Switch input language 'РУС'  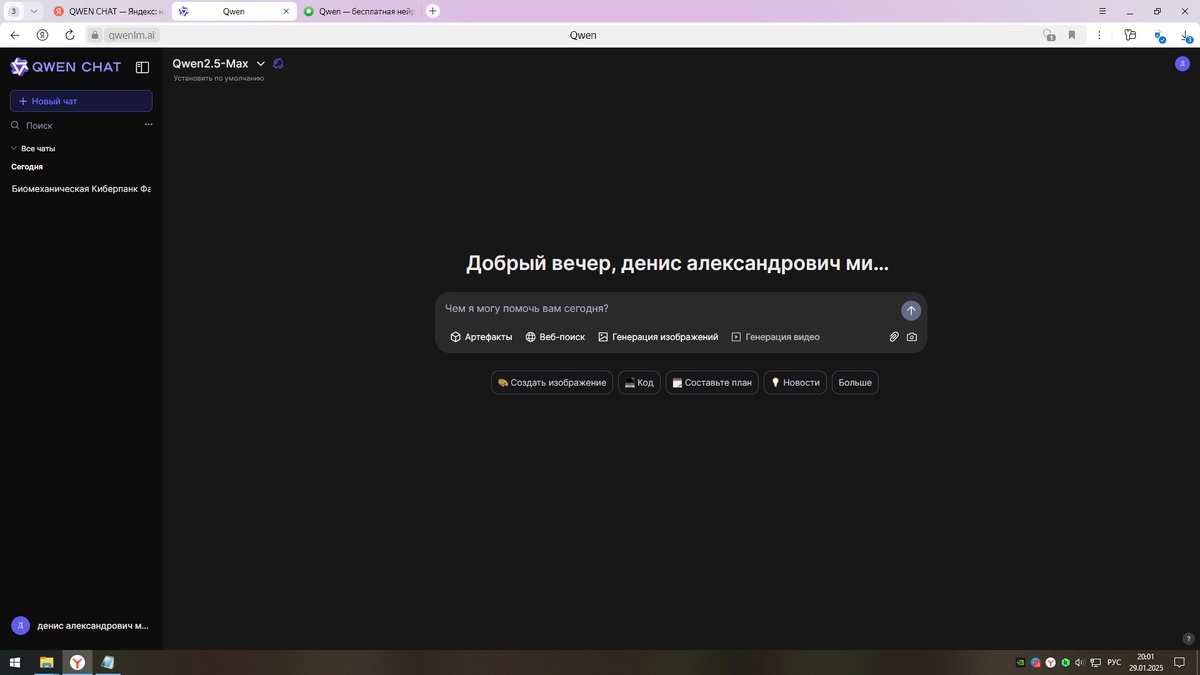[1114, 663]
